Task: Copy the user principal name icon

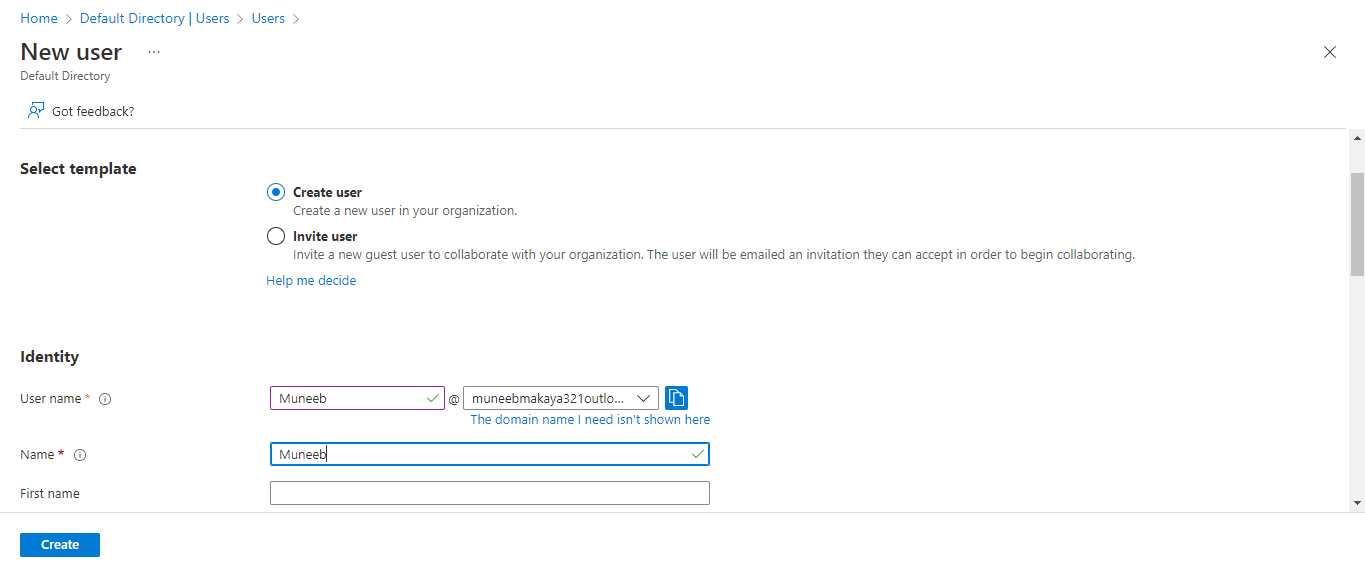Action: [x=676, y=398]
